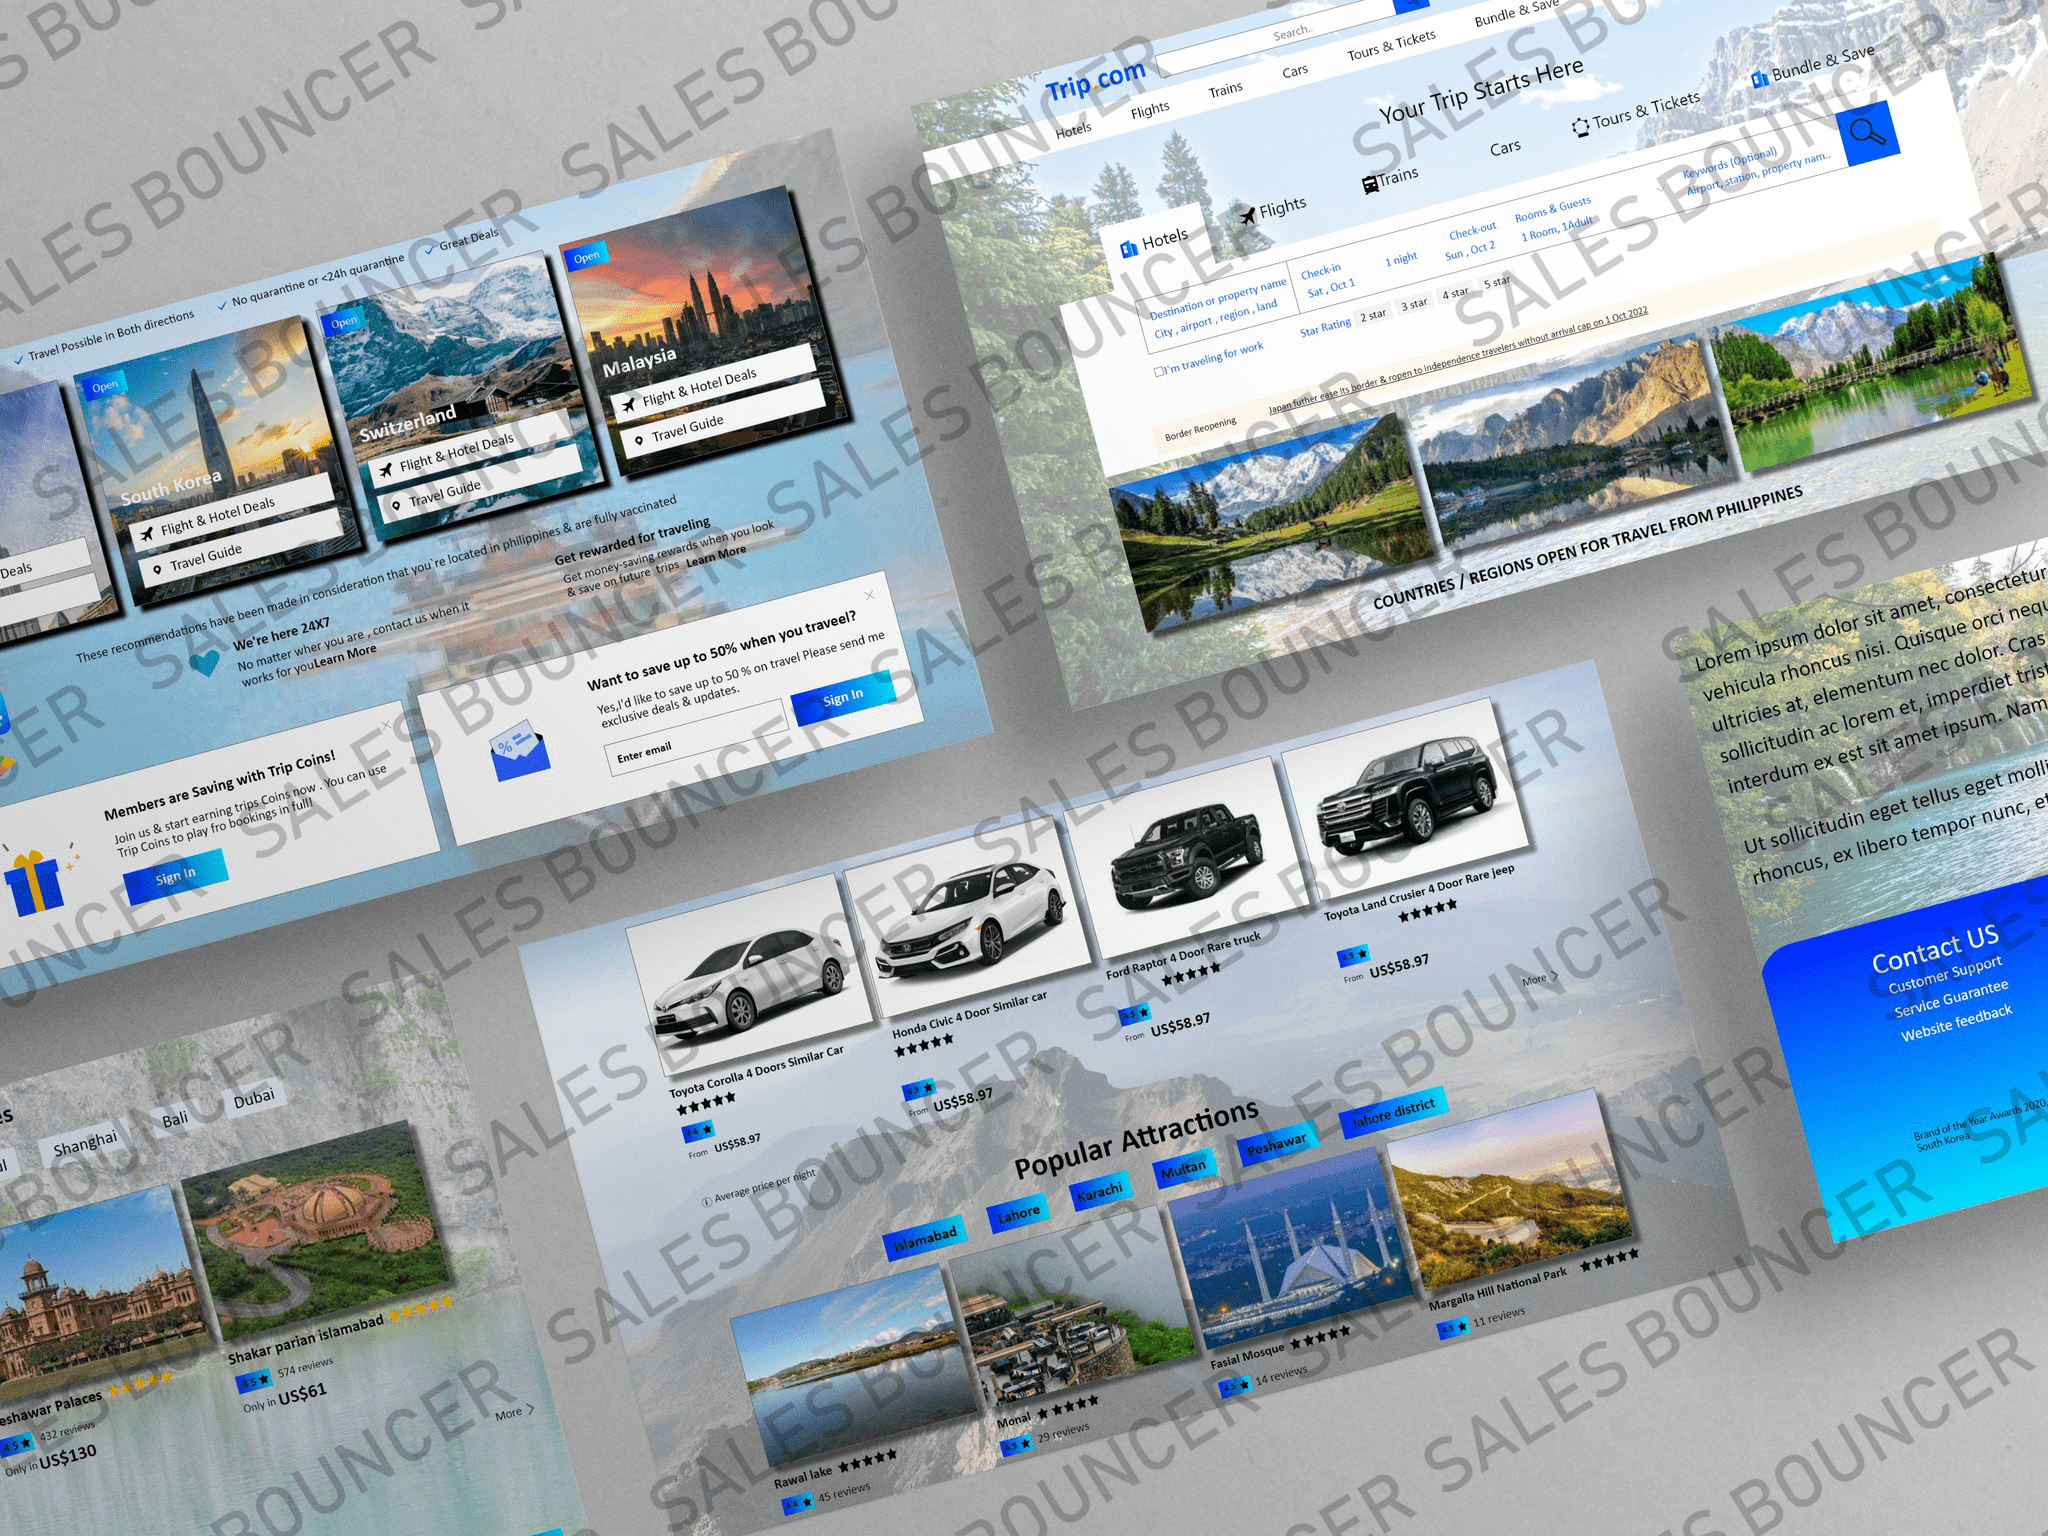Open Flights in top navigation menu
This screenshot has width=2048, height=1536.
click(1150, 110)
